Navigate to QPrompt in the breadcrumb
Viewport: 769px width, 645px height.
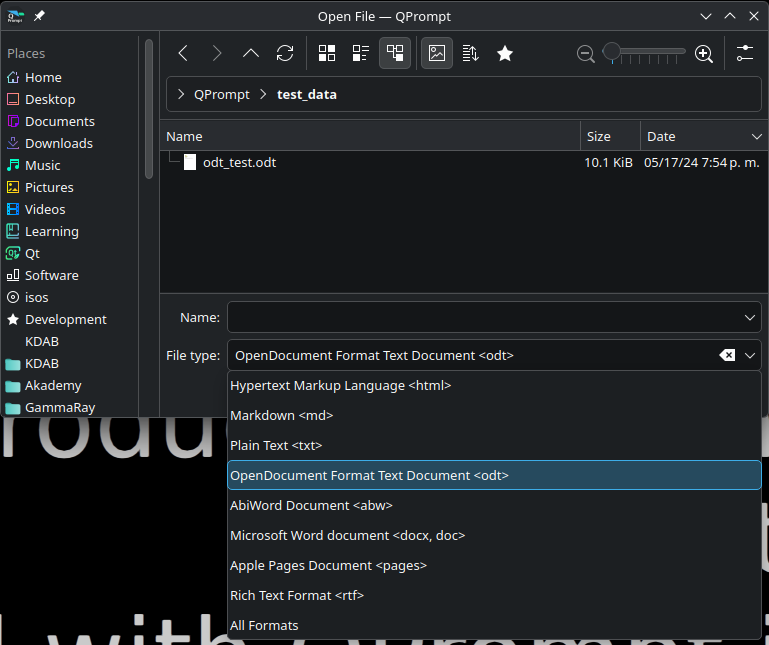click(x=221, y=95)
